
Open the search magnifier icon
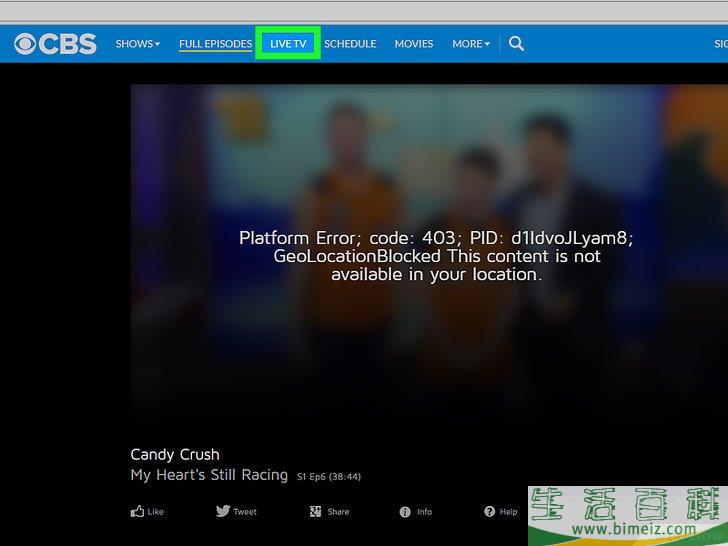(x=516, y=44)
